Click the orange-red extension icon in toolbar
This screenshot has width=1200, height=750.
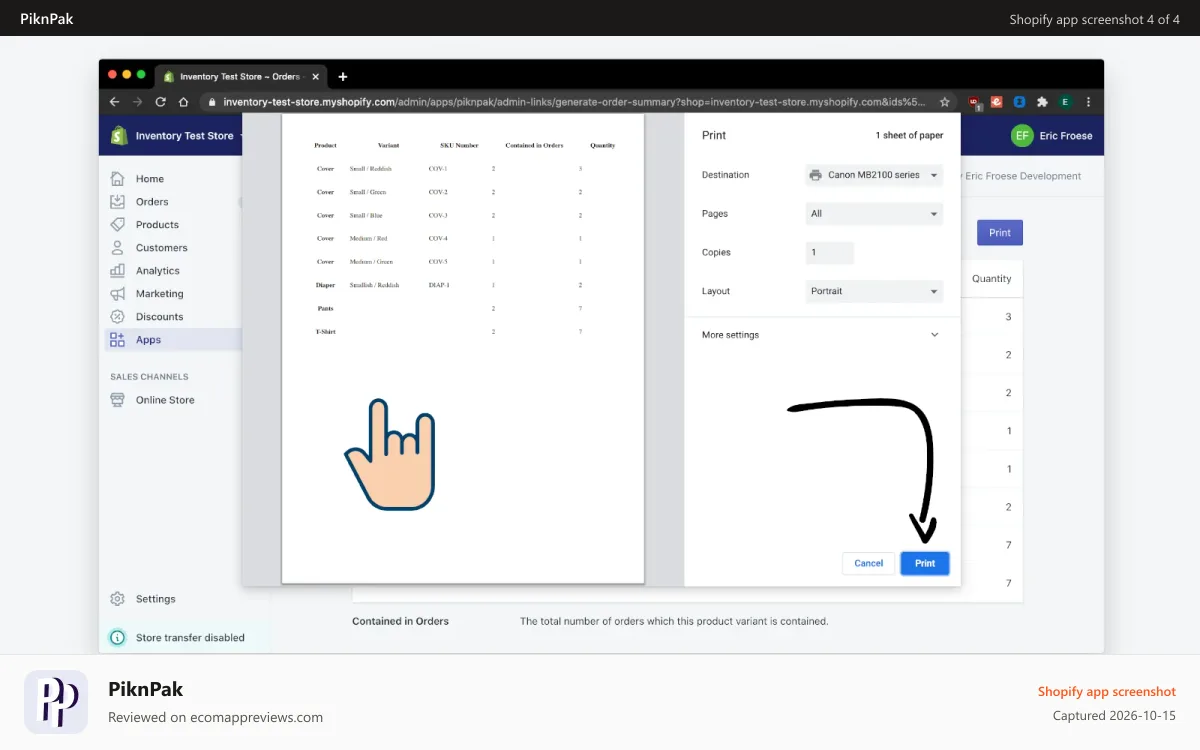tap(996, 102)
